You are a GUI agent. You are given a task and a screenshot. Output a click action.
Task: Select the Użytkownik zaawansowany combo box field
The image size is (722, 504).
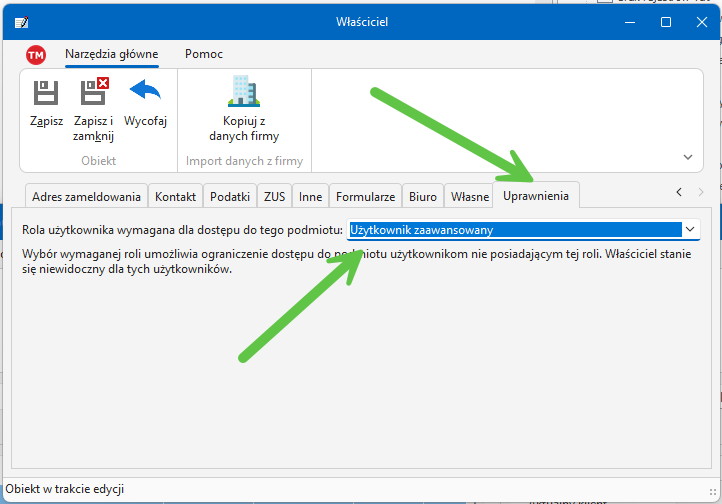pos(513,230)
